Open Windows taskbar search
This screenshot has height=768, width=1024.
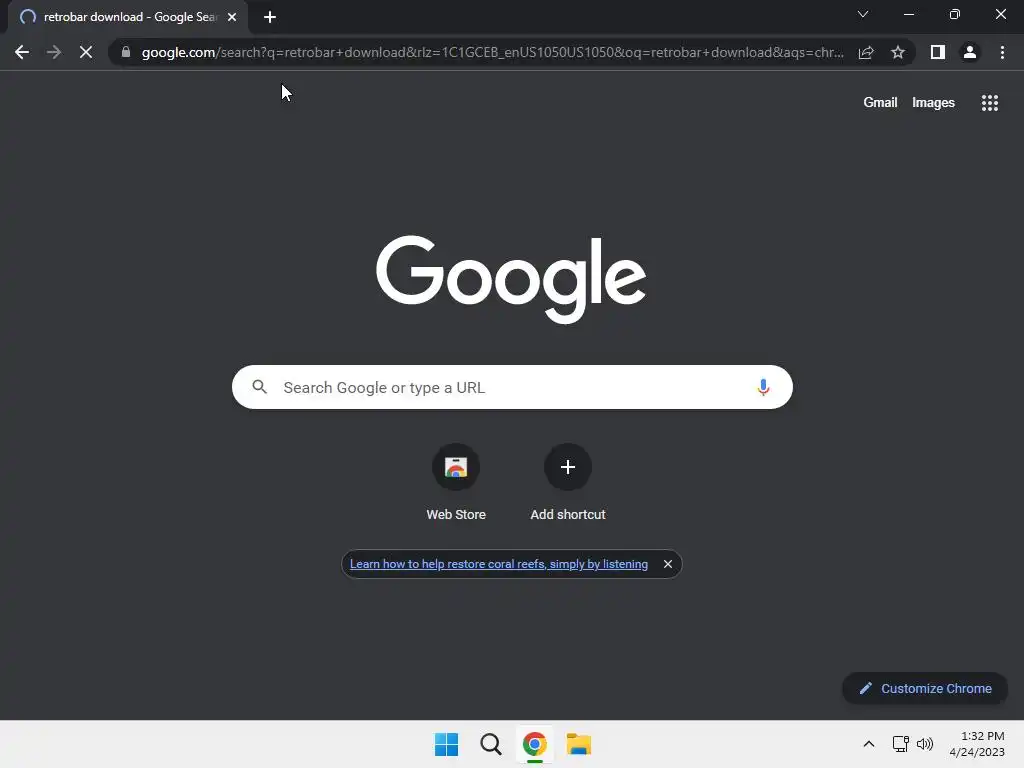(490, 744)
